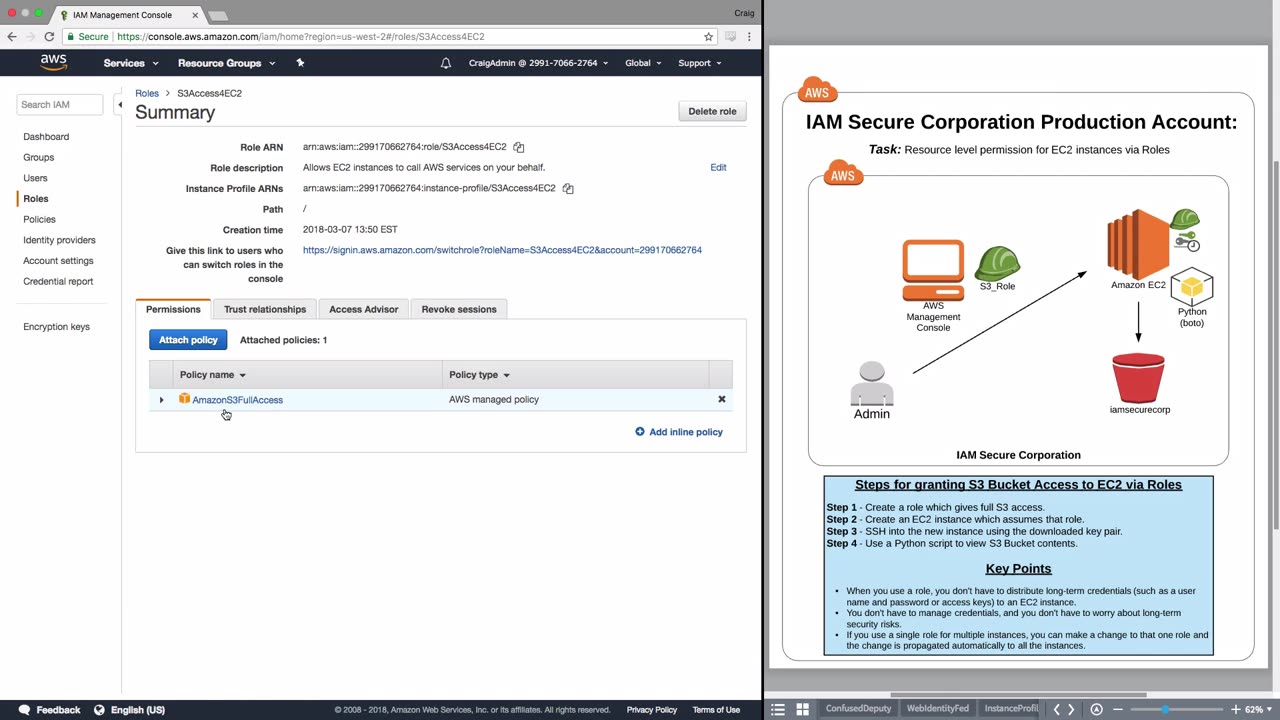Click the Delete role button
This screenshot has width=1280, height=720.
click(712, 111)
